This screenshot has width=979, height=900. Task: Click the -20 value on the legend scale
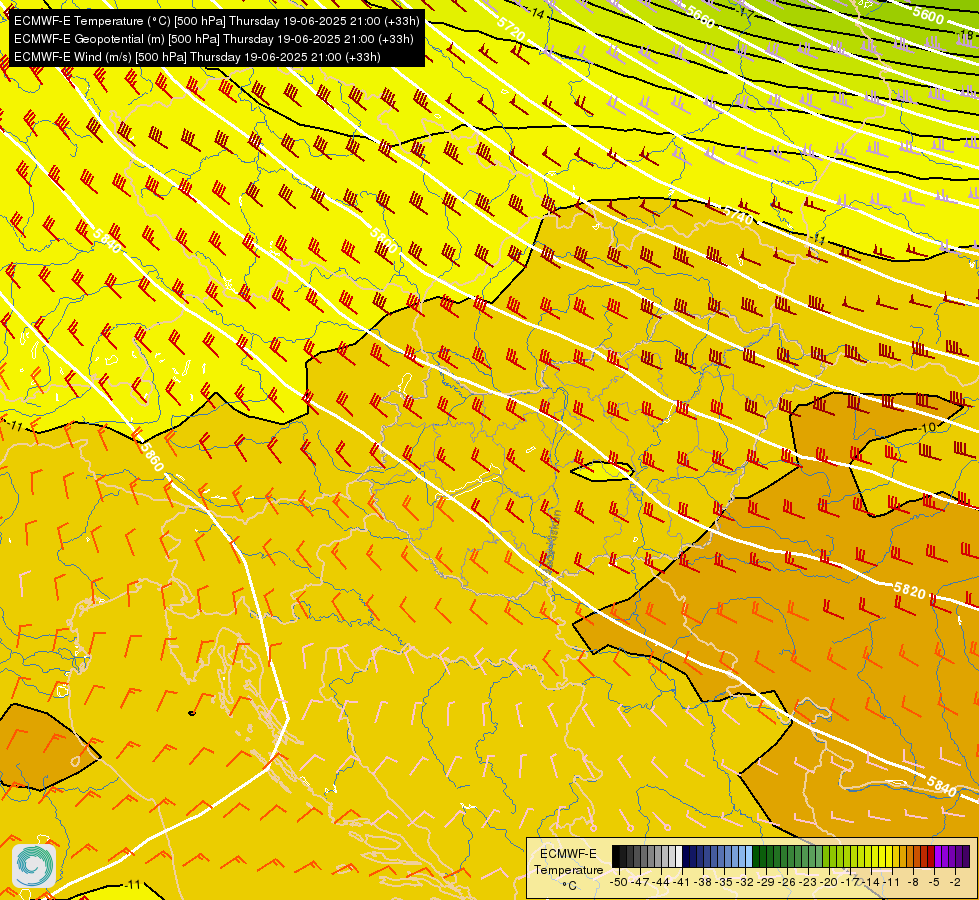click(829, 882)
